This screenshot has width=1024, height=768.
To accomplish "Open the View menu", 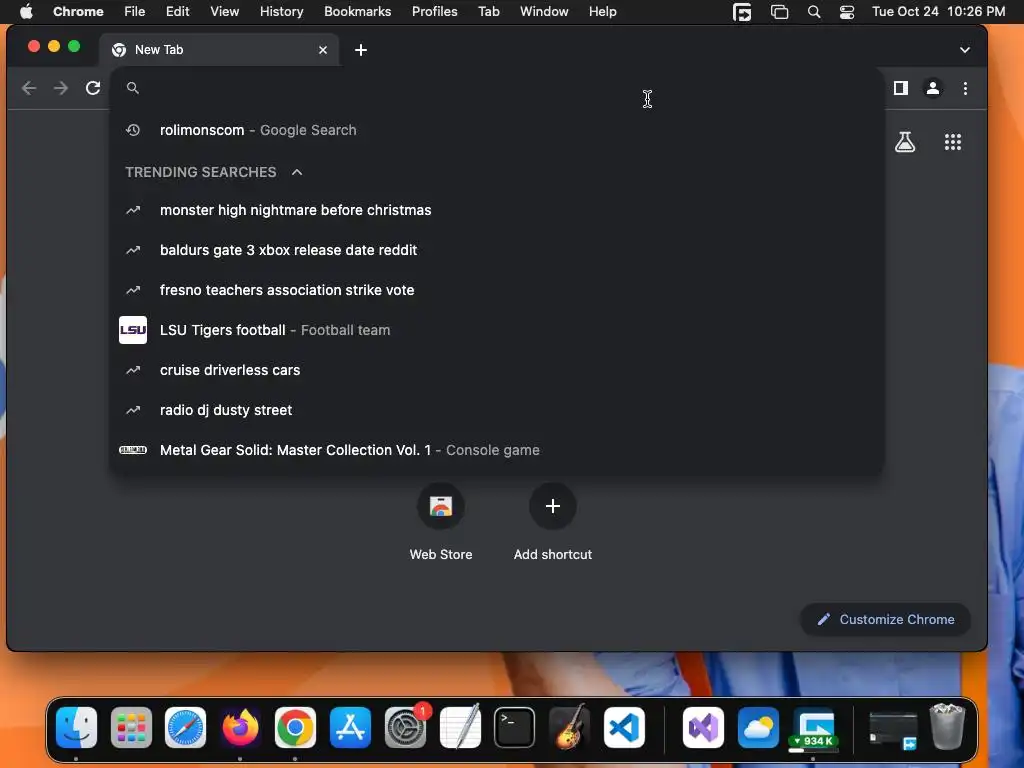I will coord(224,12).
